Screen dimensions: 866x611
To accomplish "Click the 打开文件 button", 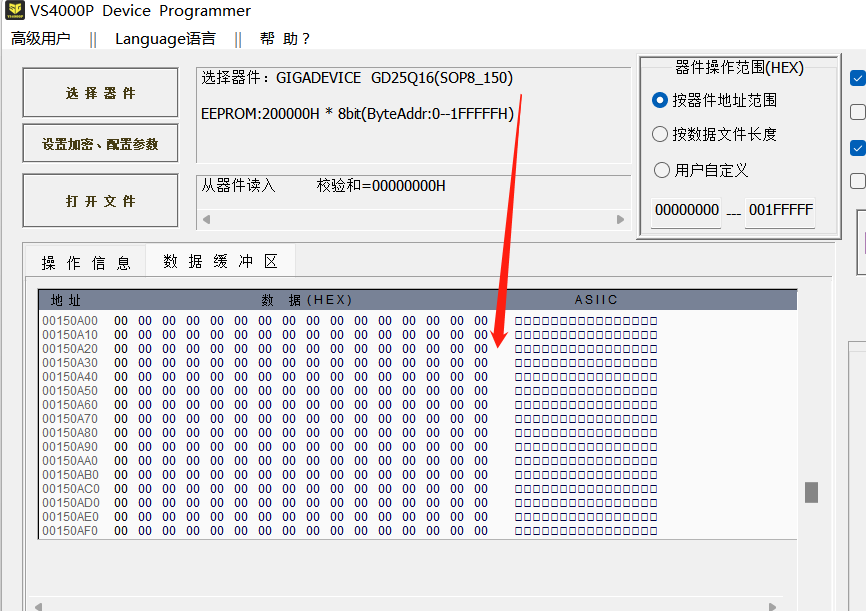I will [100, 201].
